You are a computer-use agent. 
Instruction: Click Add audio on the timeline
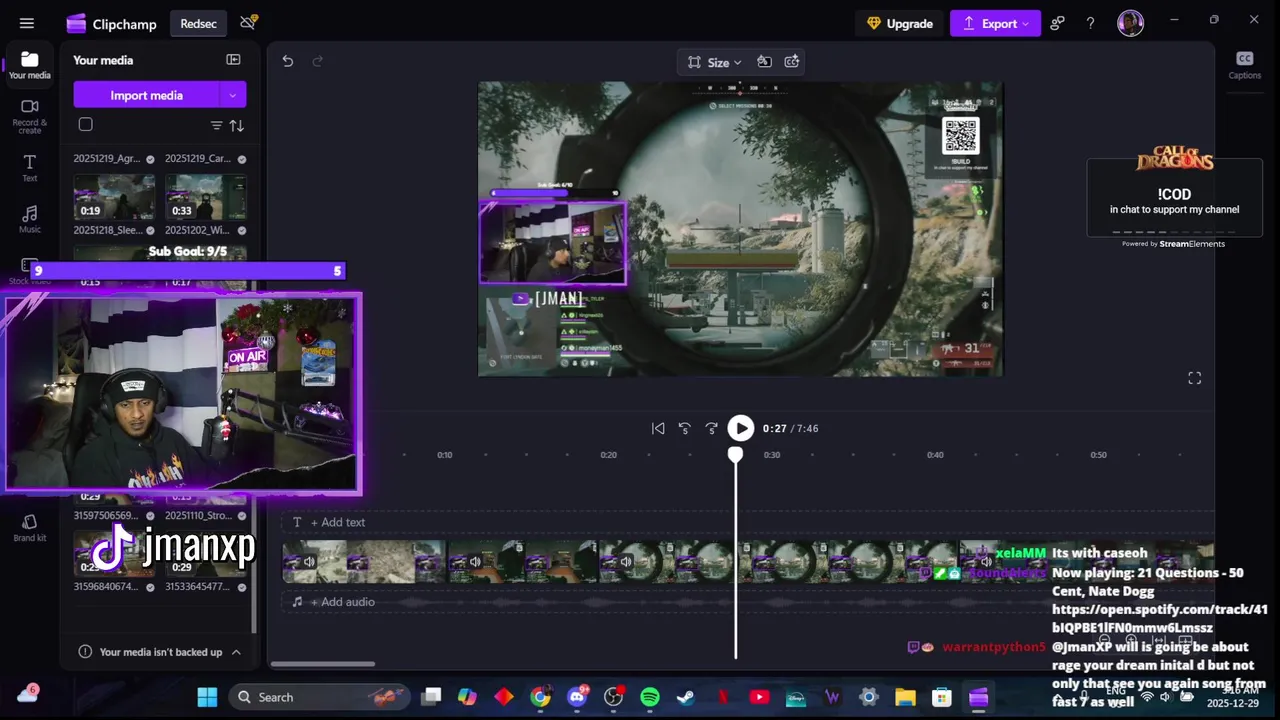[343, 602]
